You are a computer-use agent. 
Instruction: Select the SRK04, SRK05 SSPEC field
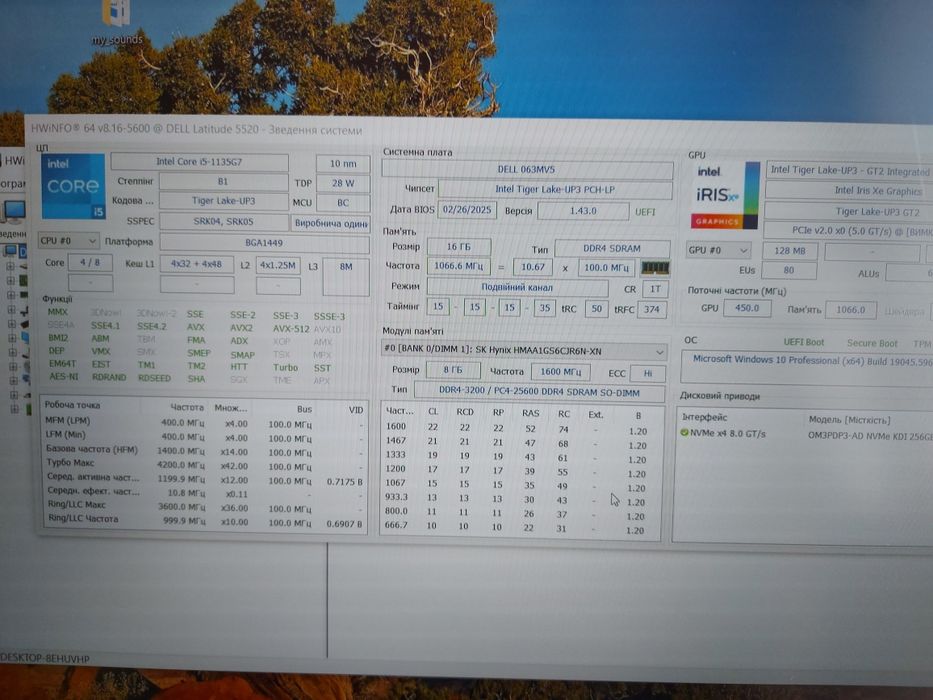223,221
